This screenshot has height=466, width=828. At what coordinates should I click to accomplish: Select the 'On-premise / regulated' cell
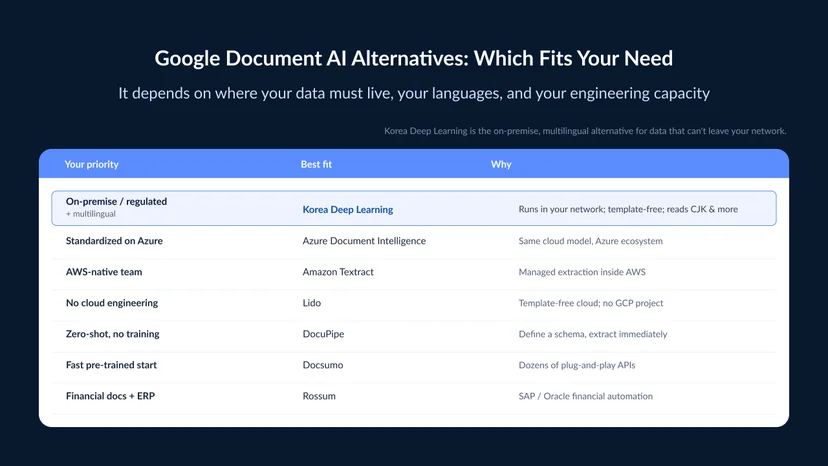click(116, 201)
